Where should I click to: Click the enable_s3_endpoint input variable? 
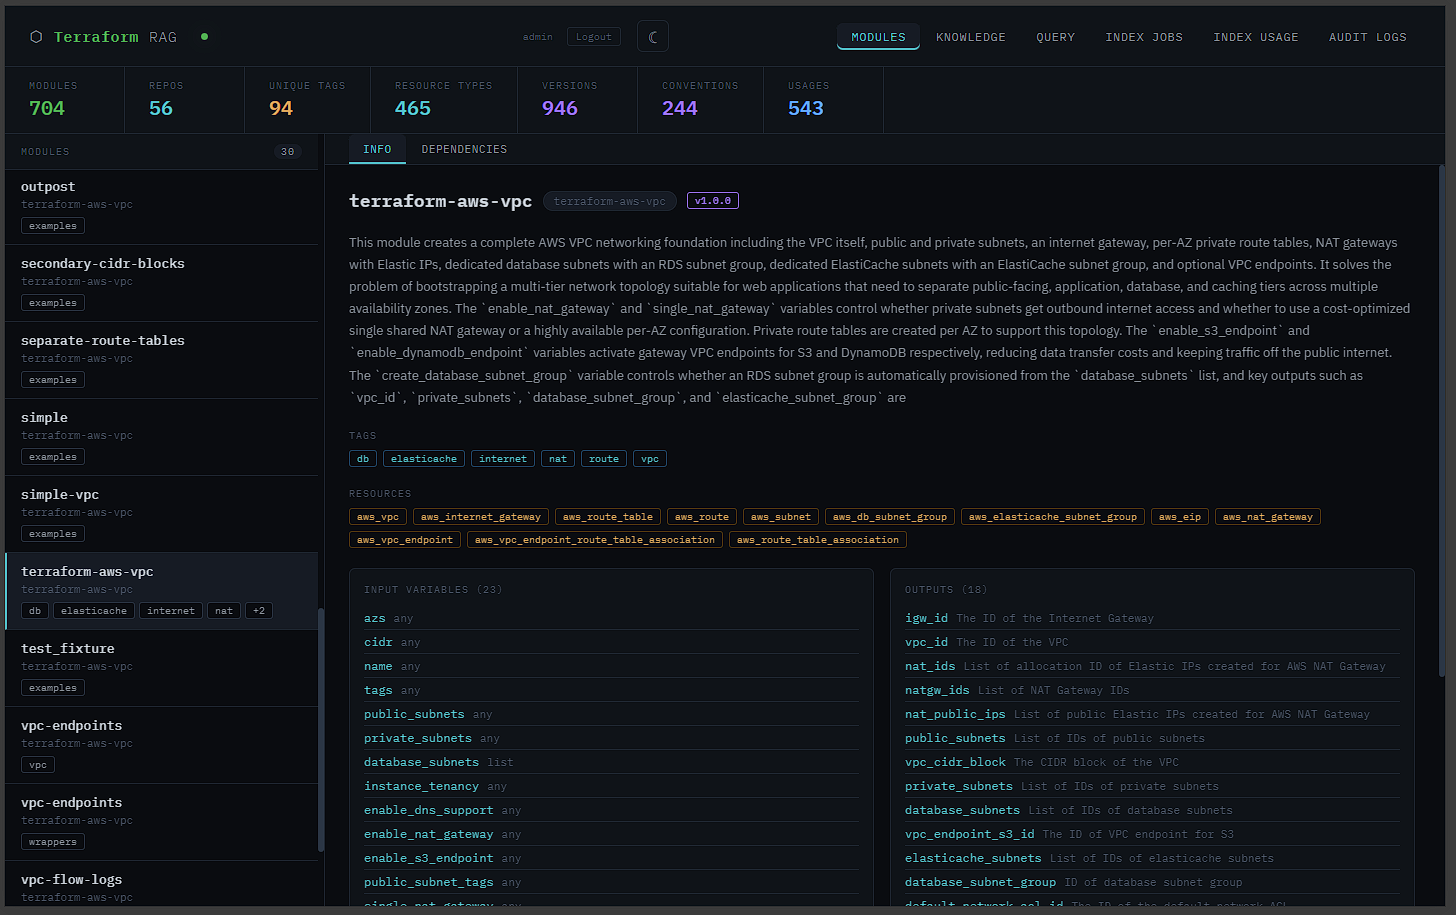pos(611,858)
